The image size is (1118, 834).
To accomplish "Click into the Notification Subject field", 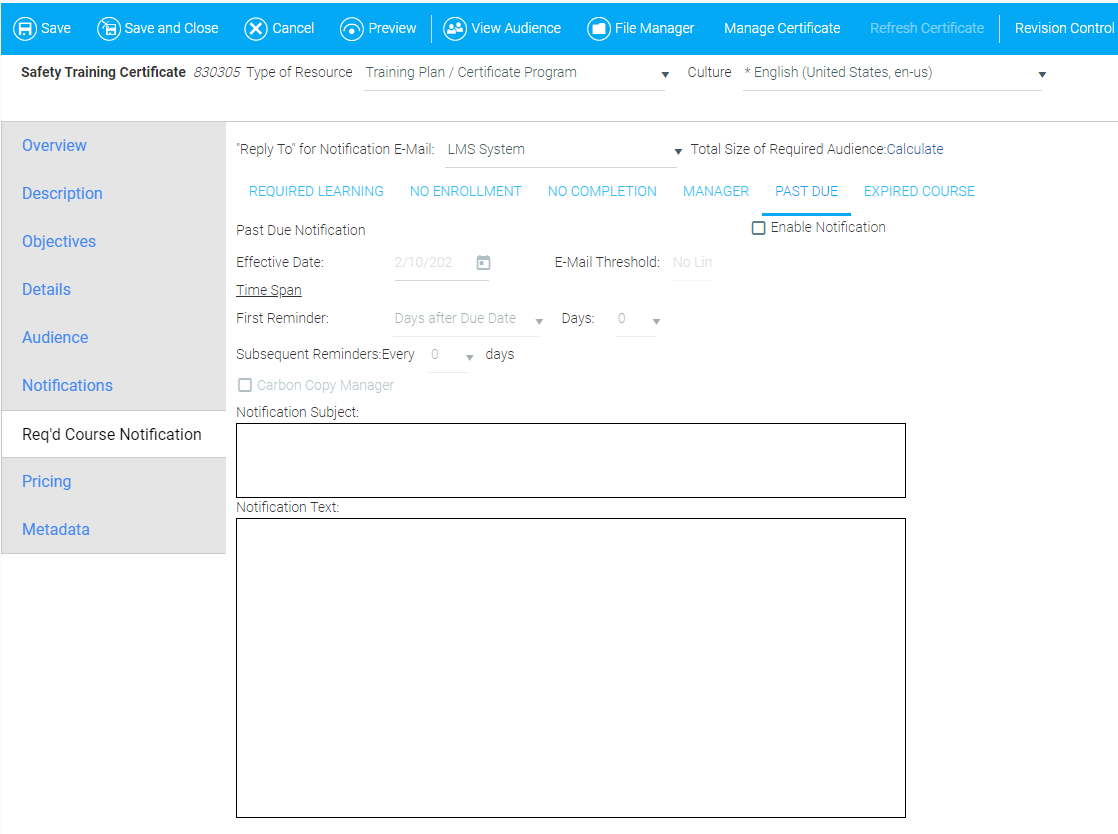I will [x=570, y=460].
